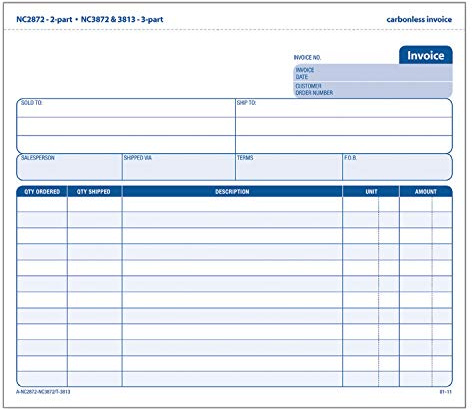Viewport: 472px width, 409px height.
Task: Click the Shipped Via field
Action: pyautogui.click(x=179, y=167)
